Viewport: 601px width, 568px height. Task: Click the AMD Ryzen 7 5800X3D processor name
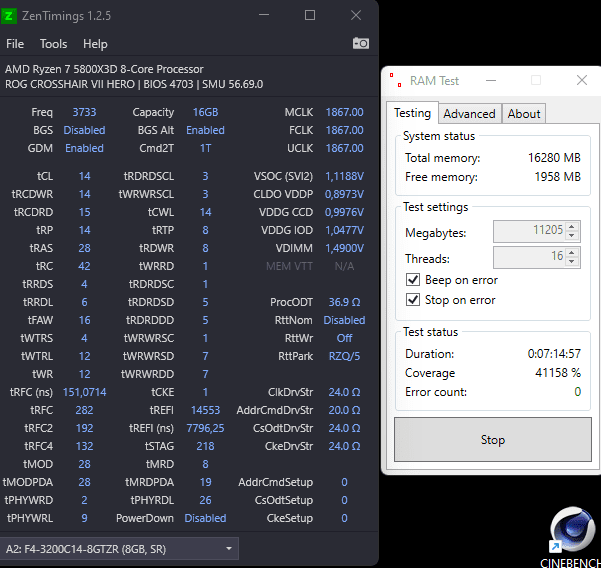coord(104,69)
